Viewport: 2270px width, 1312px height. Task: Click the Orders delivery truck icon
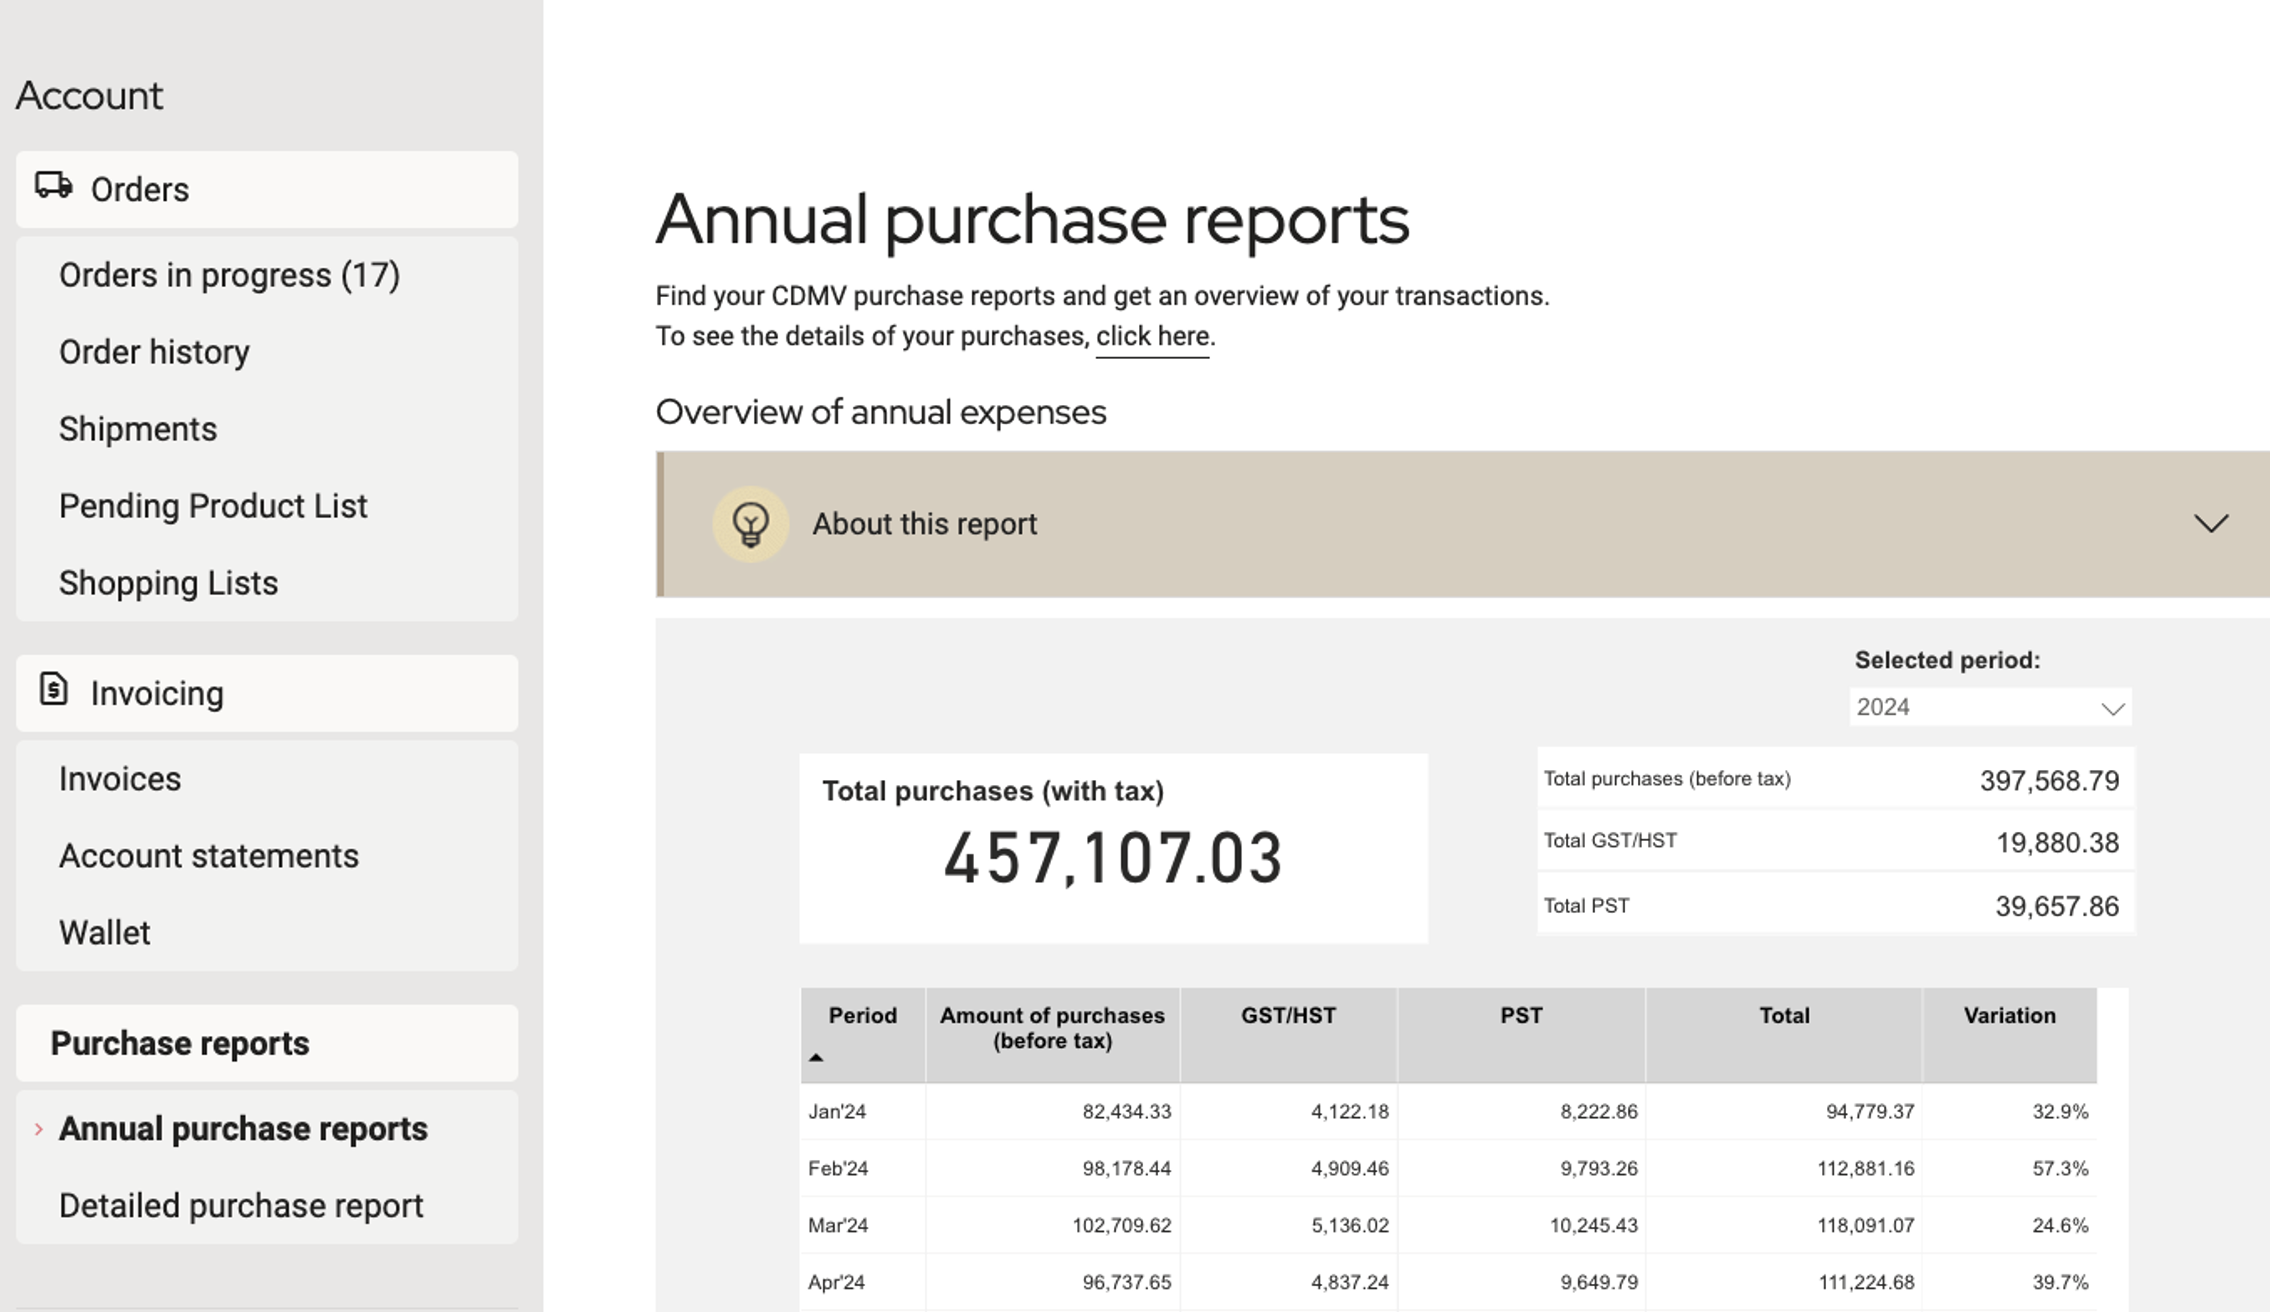point(53,187)
